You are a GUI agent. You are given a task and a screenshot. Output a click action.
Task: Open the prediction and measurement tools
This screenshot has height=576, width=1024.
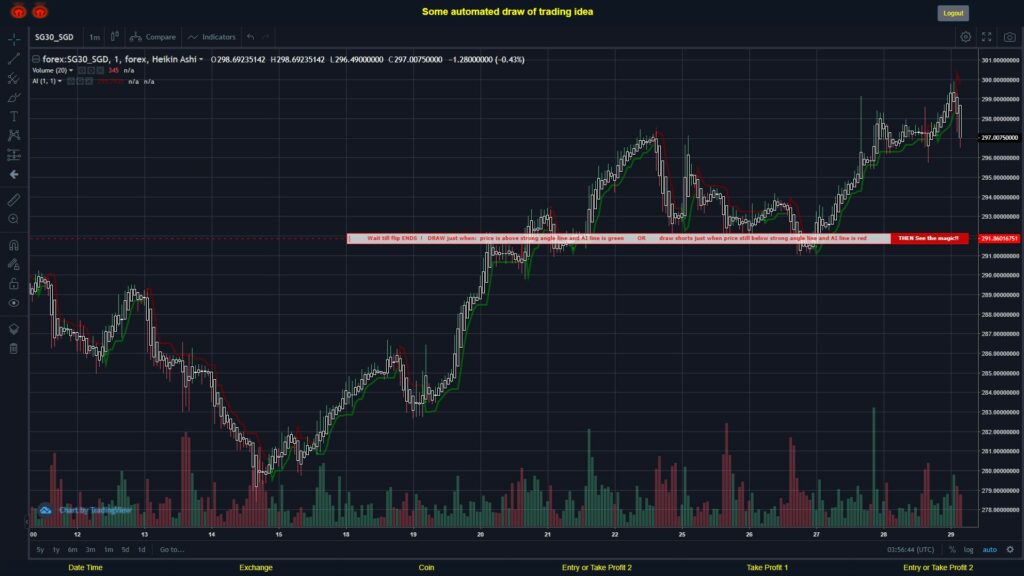14,155
